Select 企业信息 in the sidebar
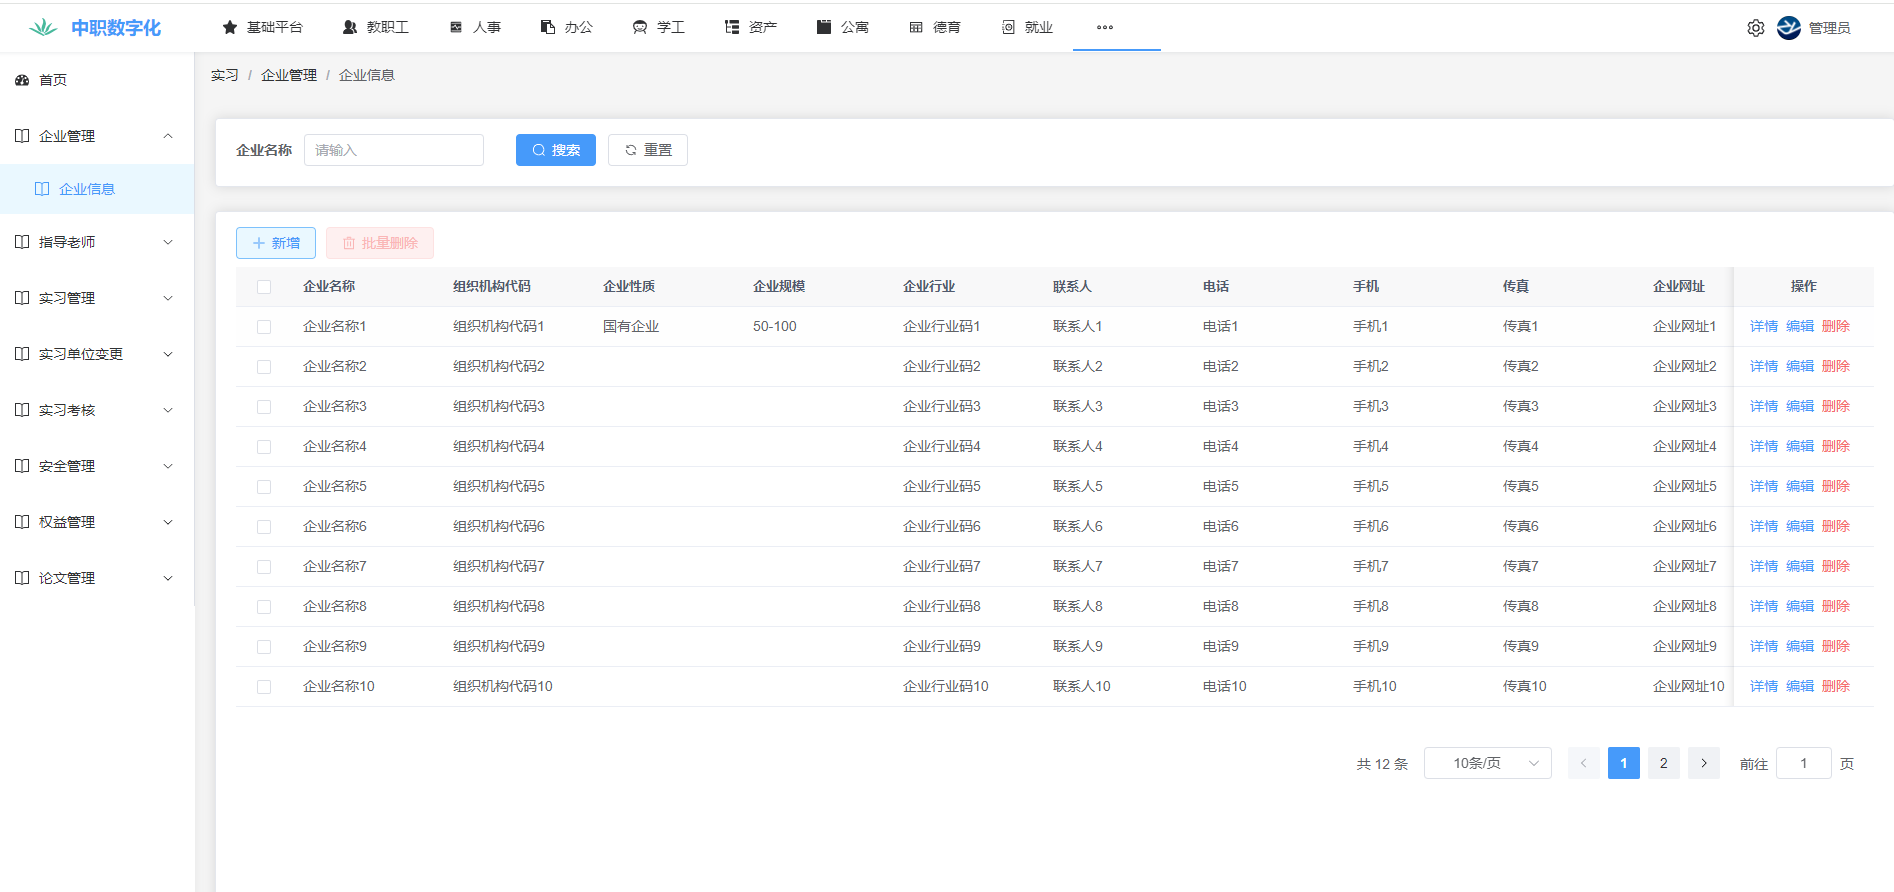Image resolution: width=1894 pixels, height=892 pixels. click(87, 189)
